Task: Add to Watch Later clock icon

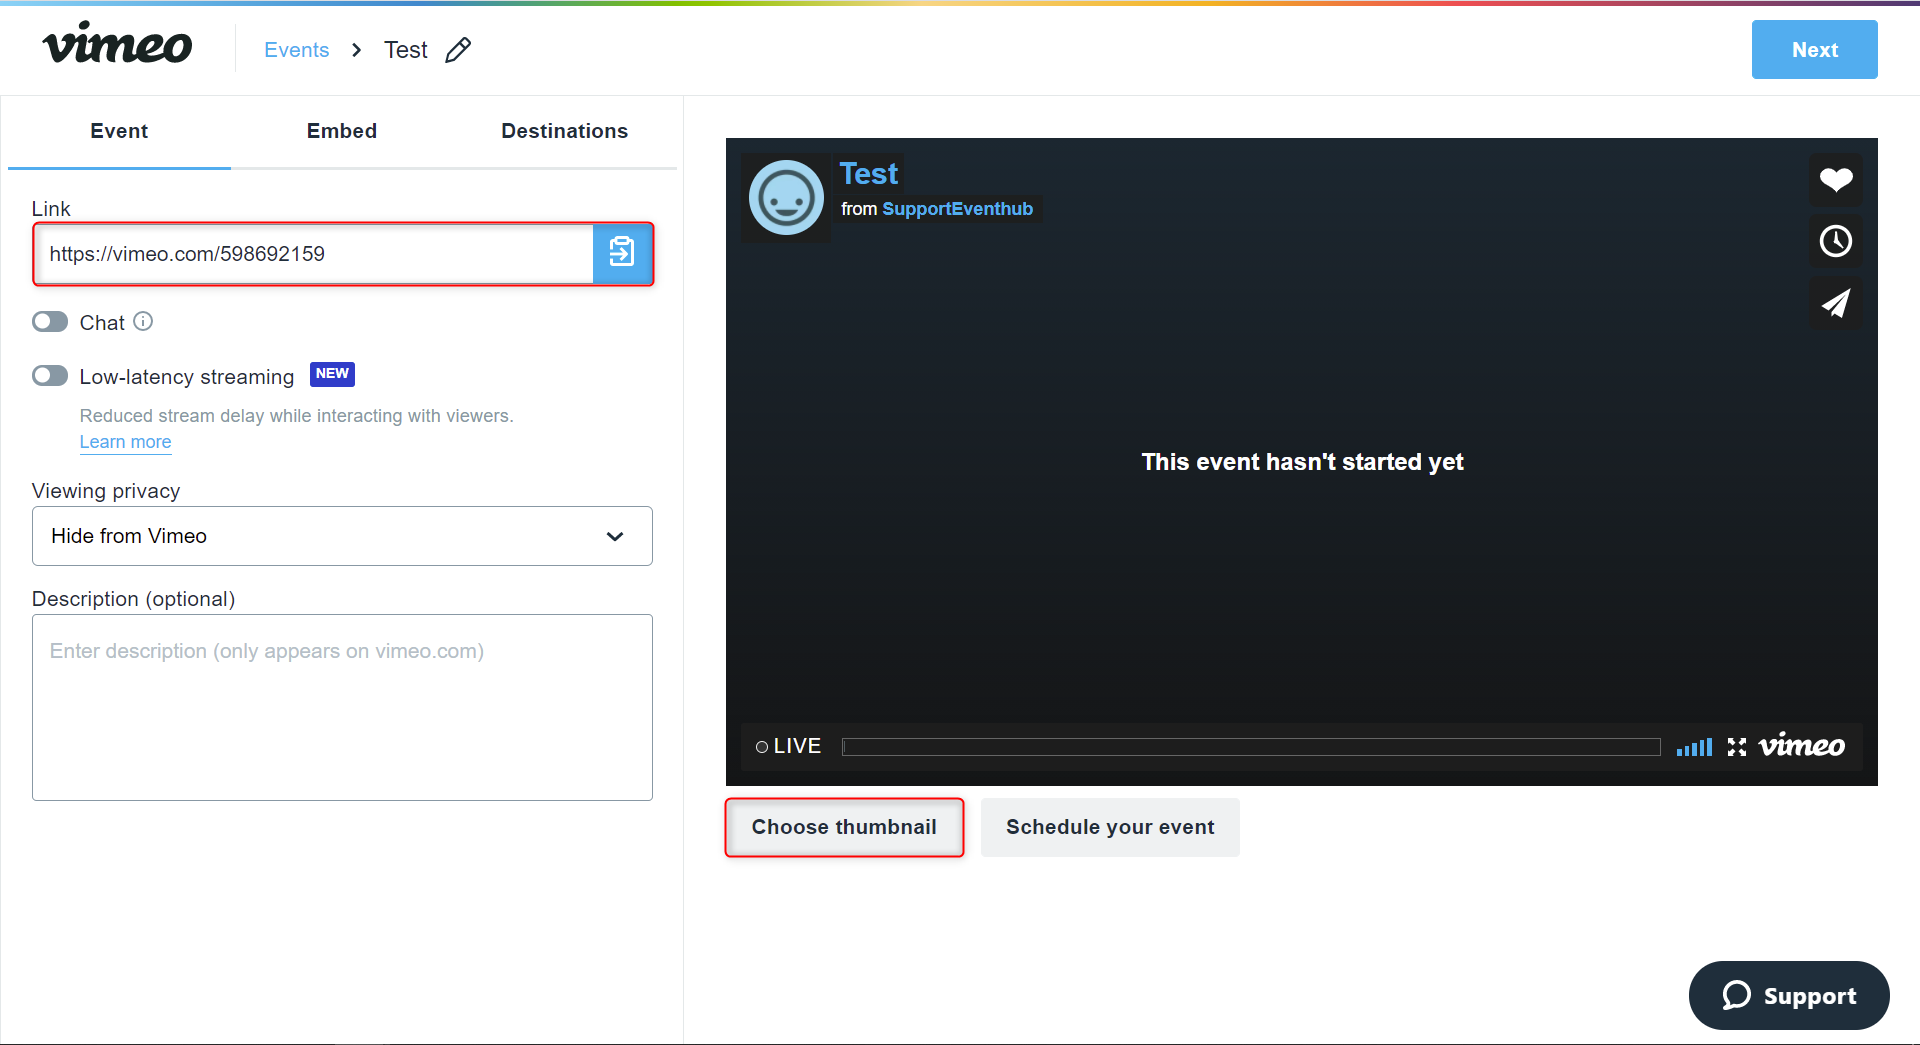Action: coord(1836,241)
